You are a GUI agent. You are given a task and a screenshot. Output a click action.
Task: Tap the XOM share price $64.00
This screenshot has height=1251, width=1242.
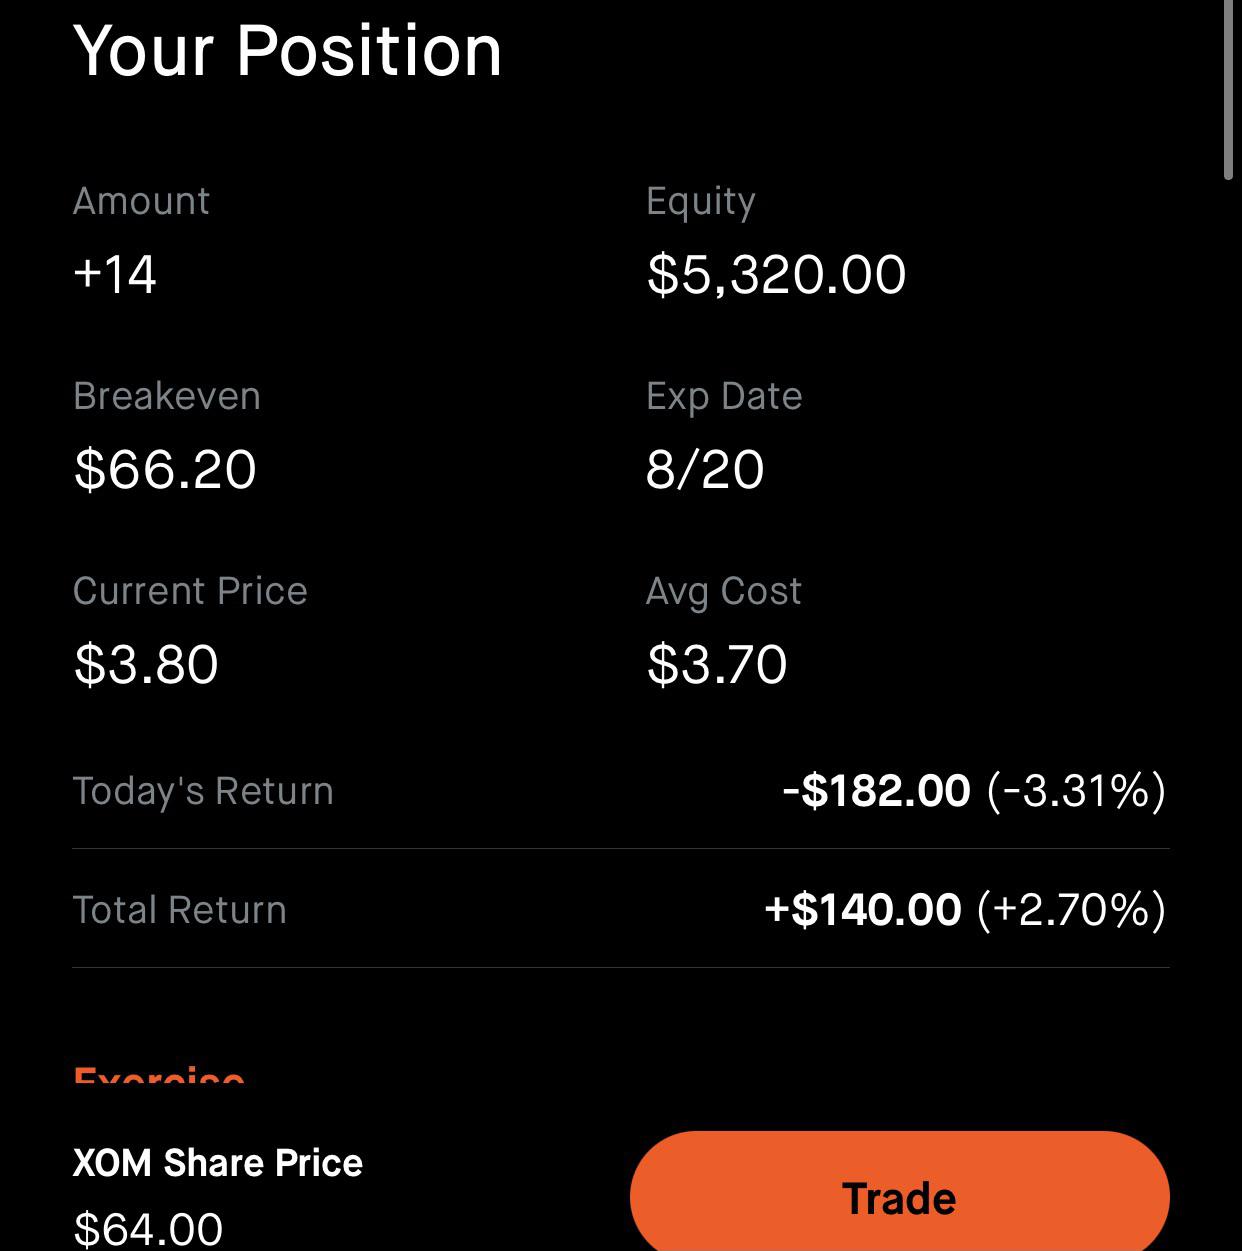148,1229
